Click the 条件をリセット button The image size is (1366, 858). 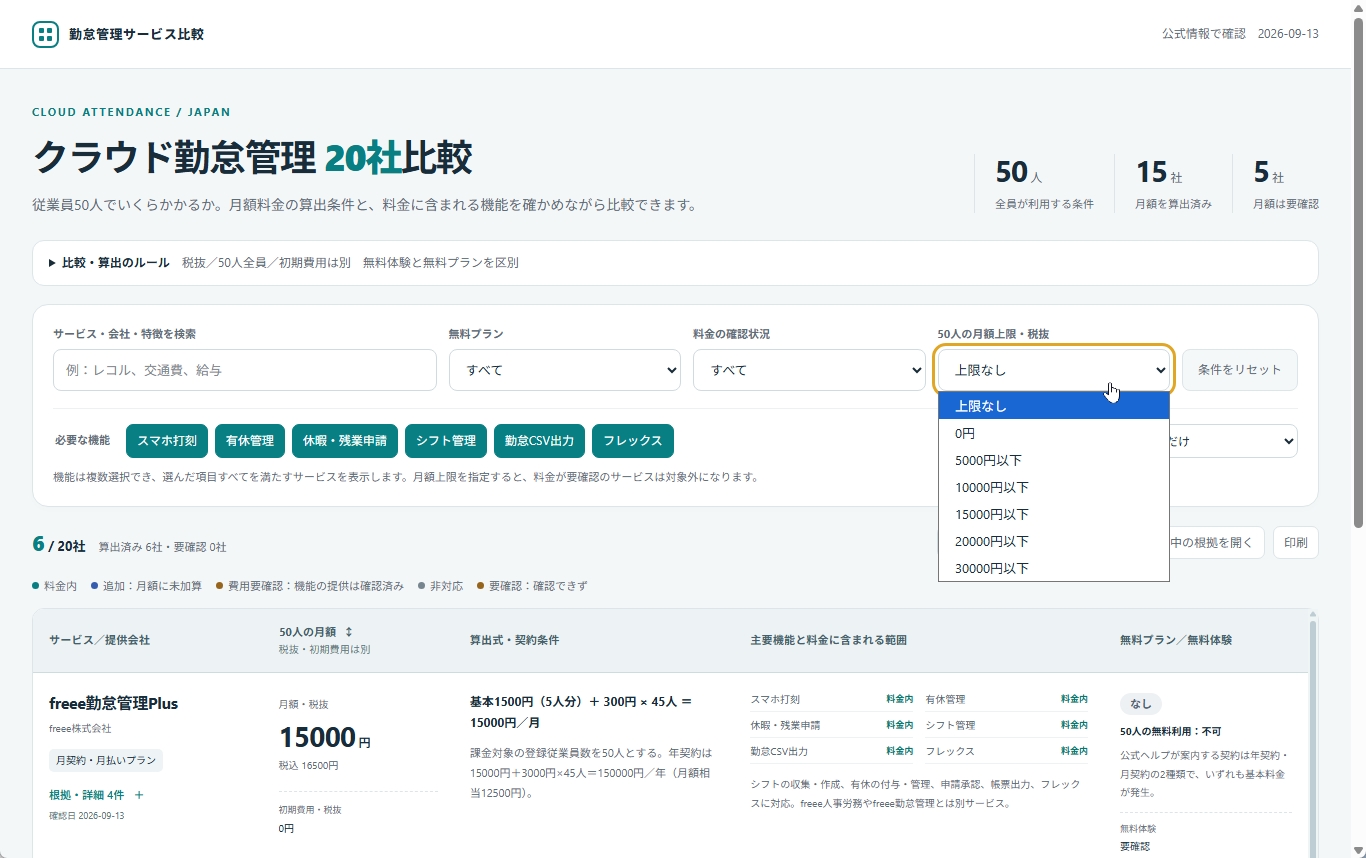(x=1240, y=370)
